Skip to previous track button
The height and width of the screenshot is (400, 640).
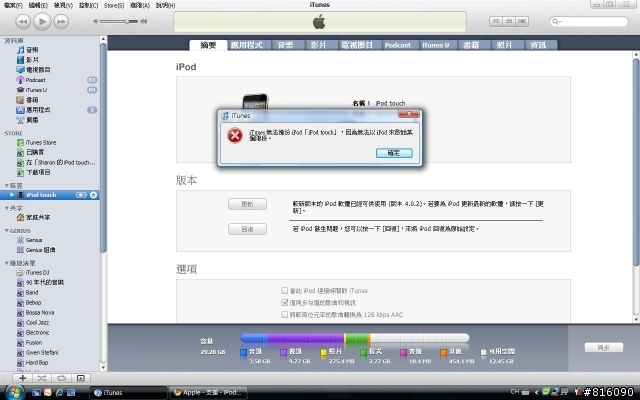[x=23, y=22]
